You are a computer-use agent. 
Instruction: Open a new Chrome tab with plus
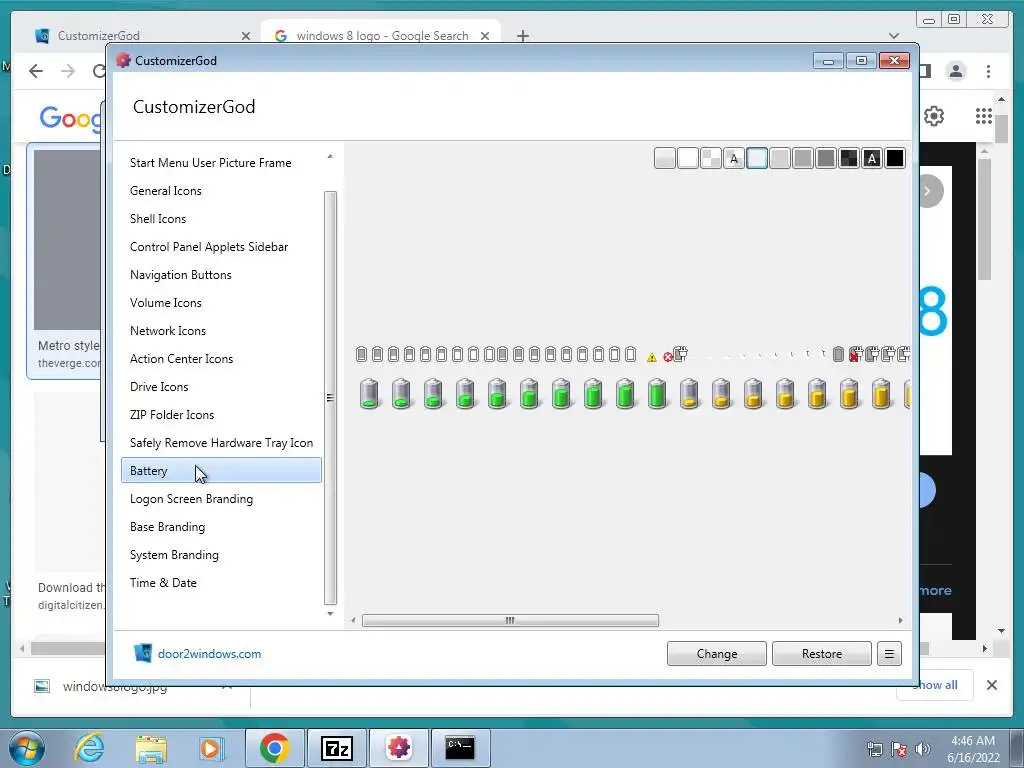click(x=522, y=36)
